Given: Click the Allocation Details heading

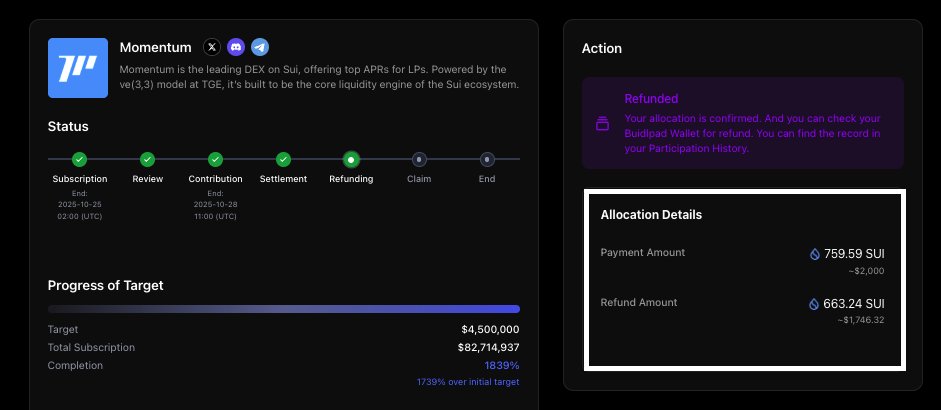Looking at the screenshot, I should click(651, 215).
